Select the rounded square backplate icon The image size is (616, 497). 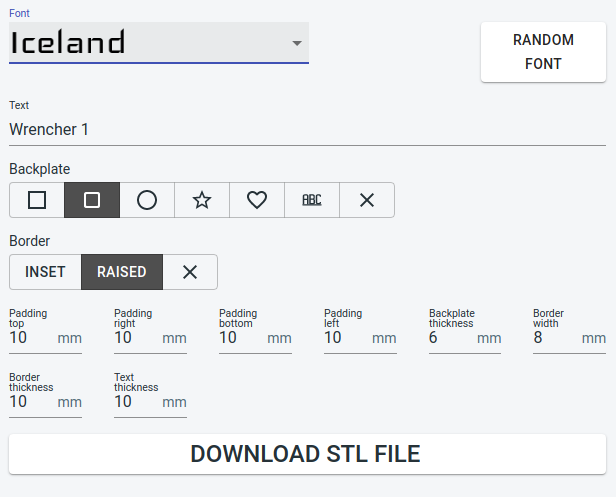[x=92, y=200]
